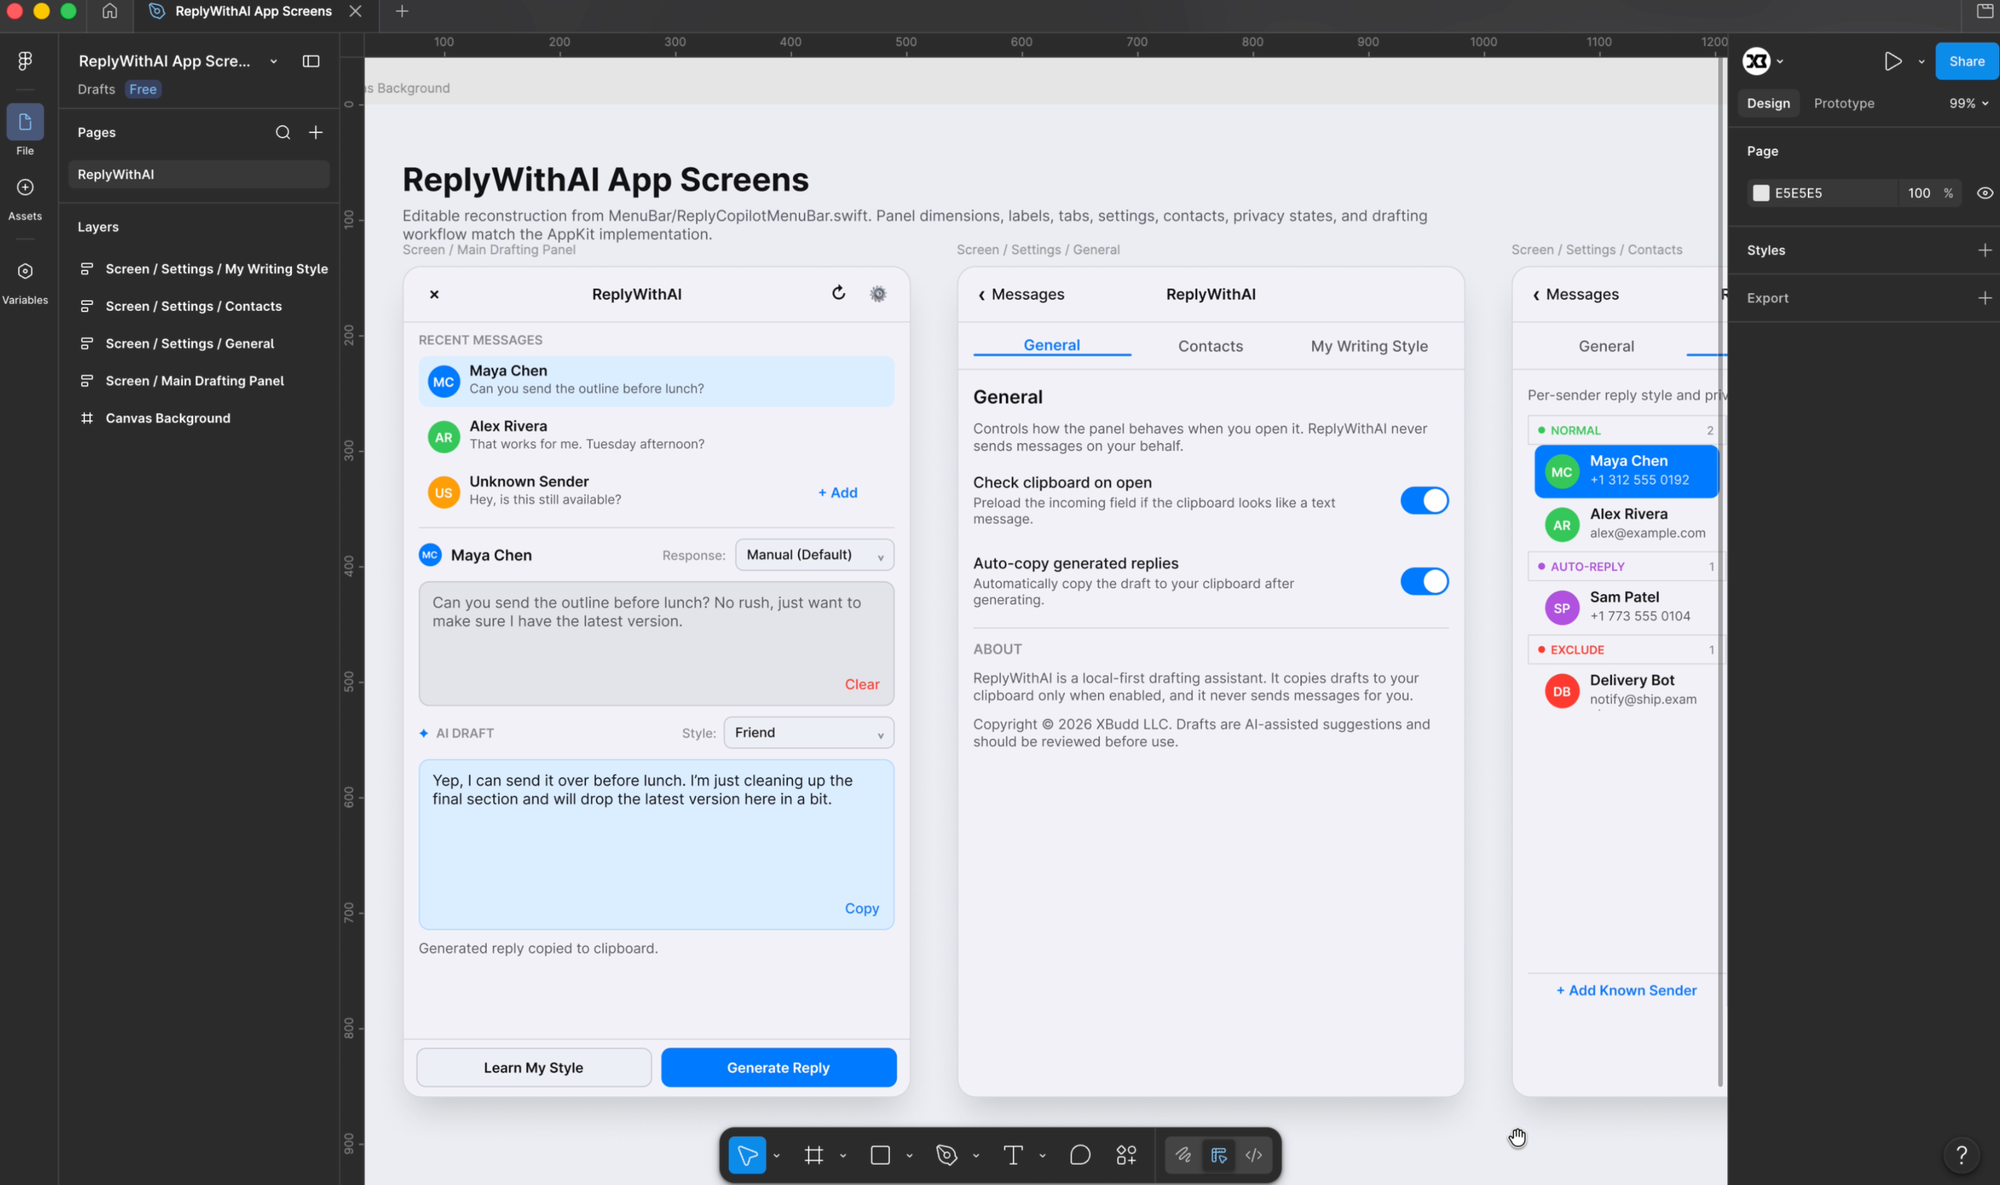Search pages with magnifier icon
The image size is (2000, 1185).
[x=283, y=132]
